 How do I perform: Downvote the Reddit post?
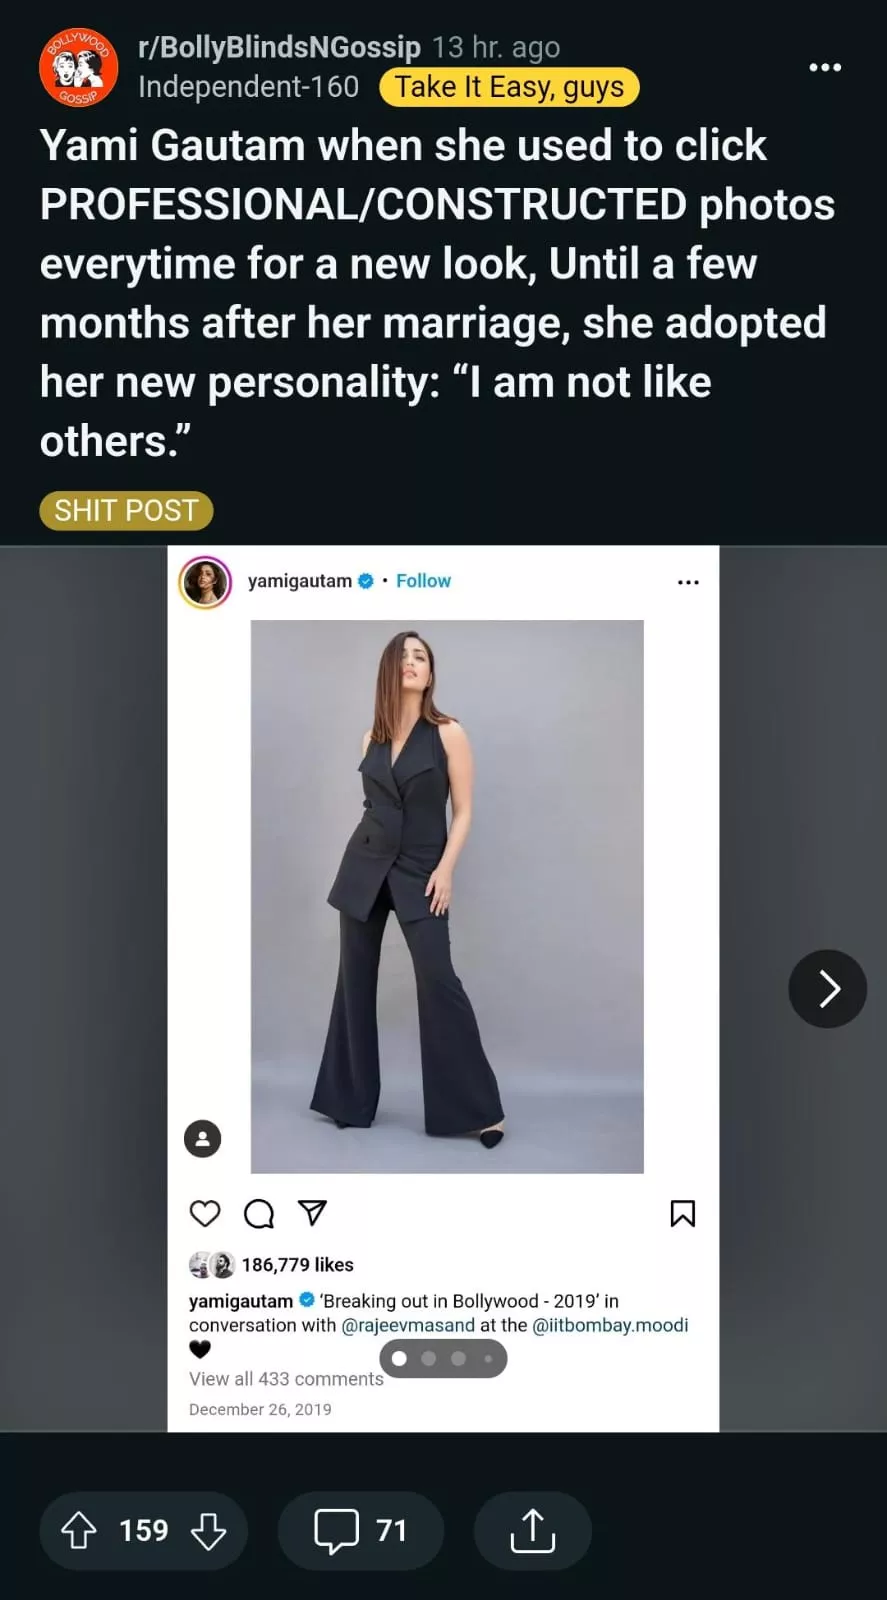coord(208,1530)
